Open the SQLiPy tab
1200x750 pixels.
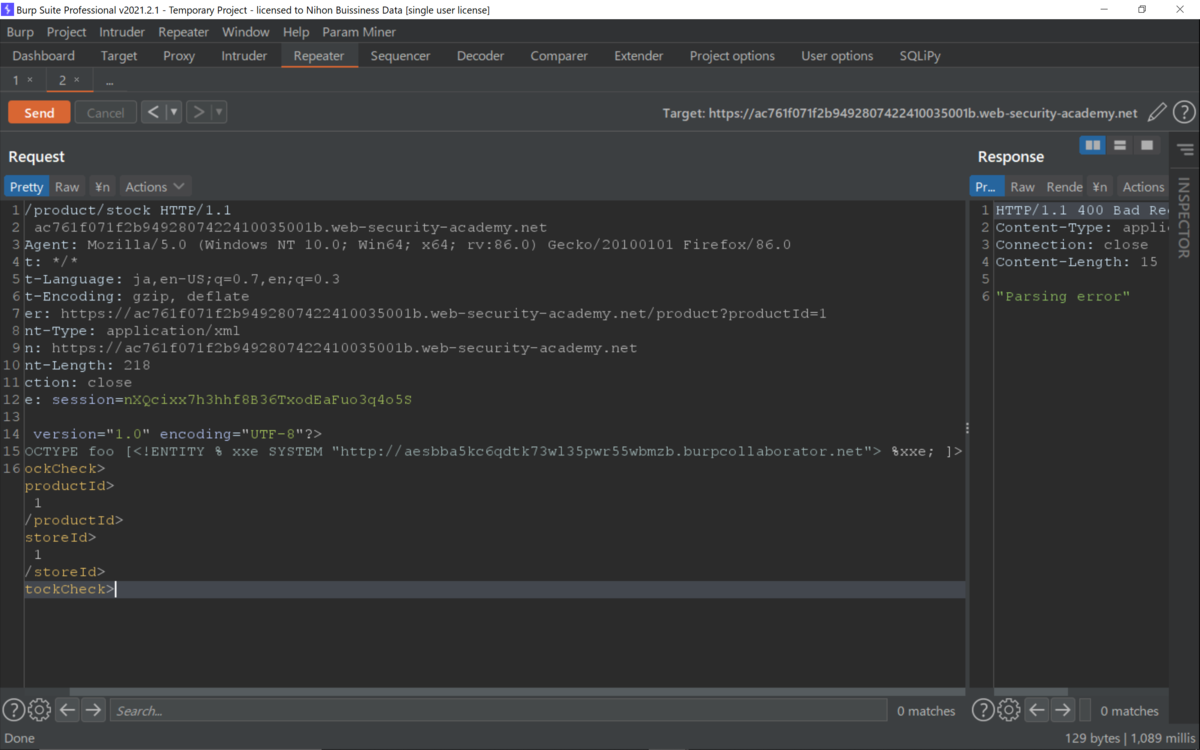920,56
